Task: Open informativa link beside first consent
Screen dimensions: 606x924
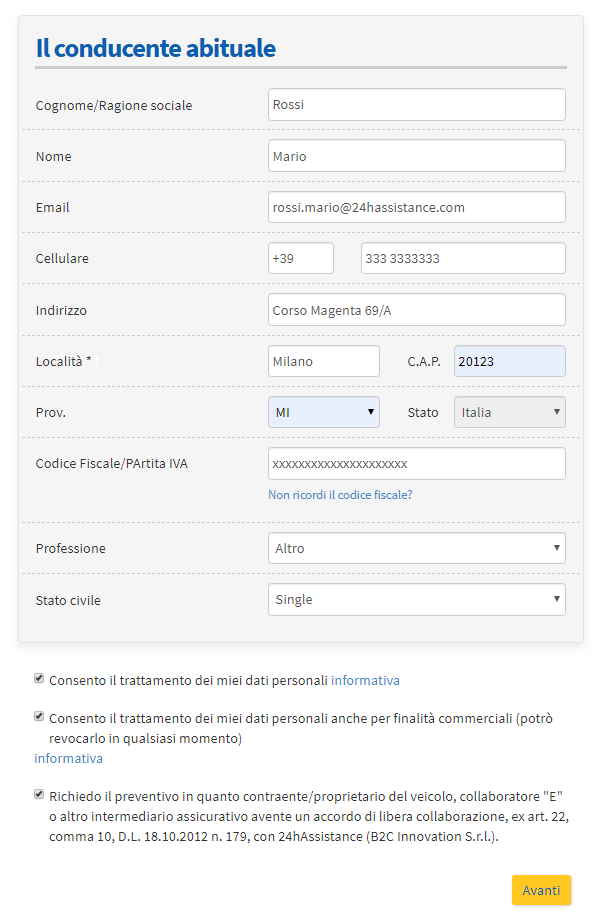Action: tap(365, 680)
